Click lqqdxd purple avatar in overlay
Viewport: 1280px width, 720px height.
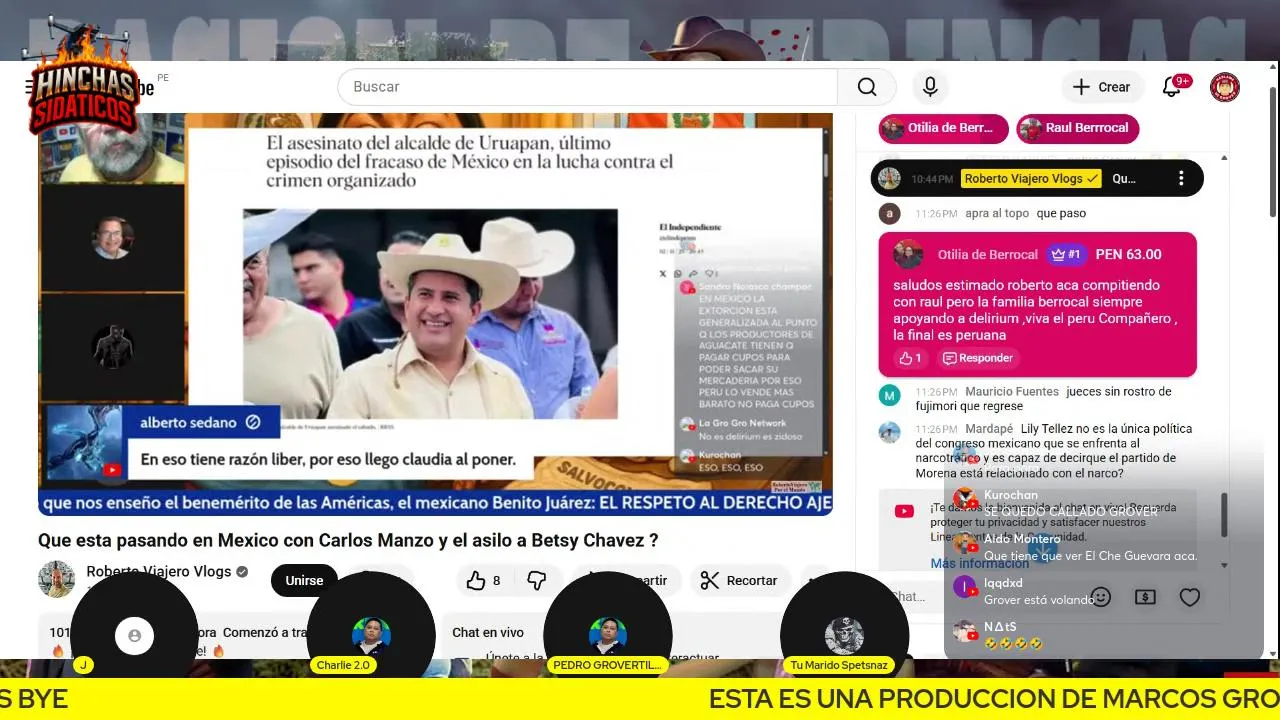[x=965, y=587]
